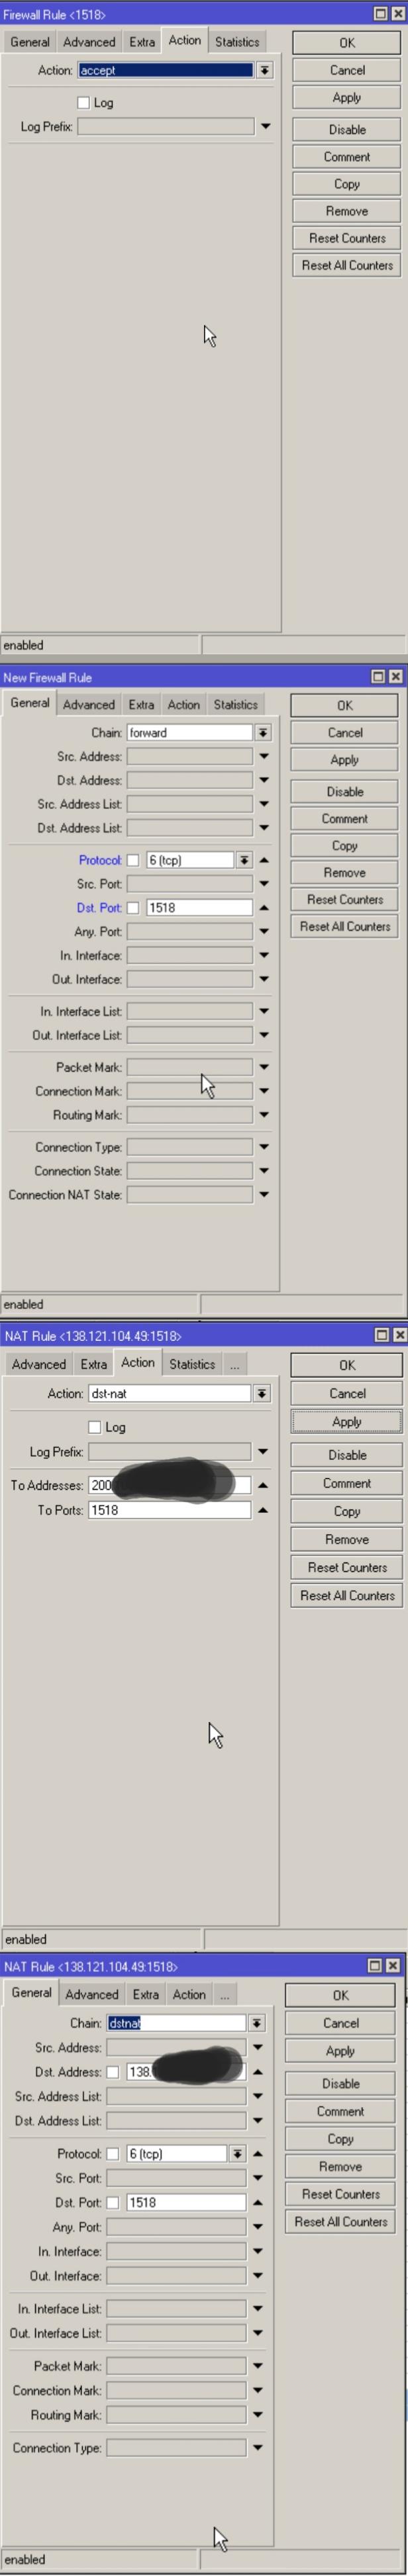Open Statistics tab in Firewall Rule <1518>
The height and width of the screenshot is (2576, 408).
point(237,42)
